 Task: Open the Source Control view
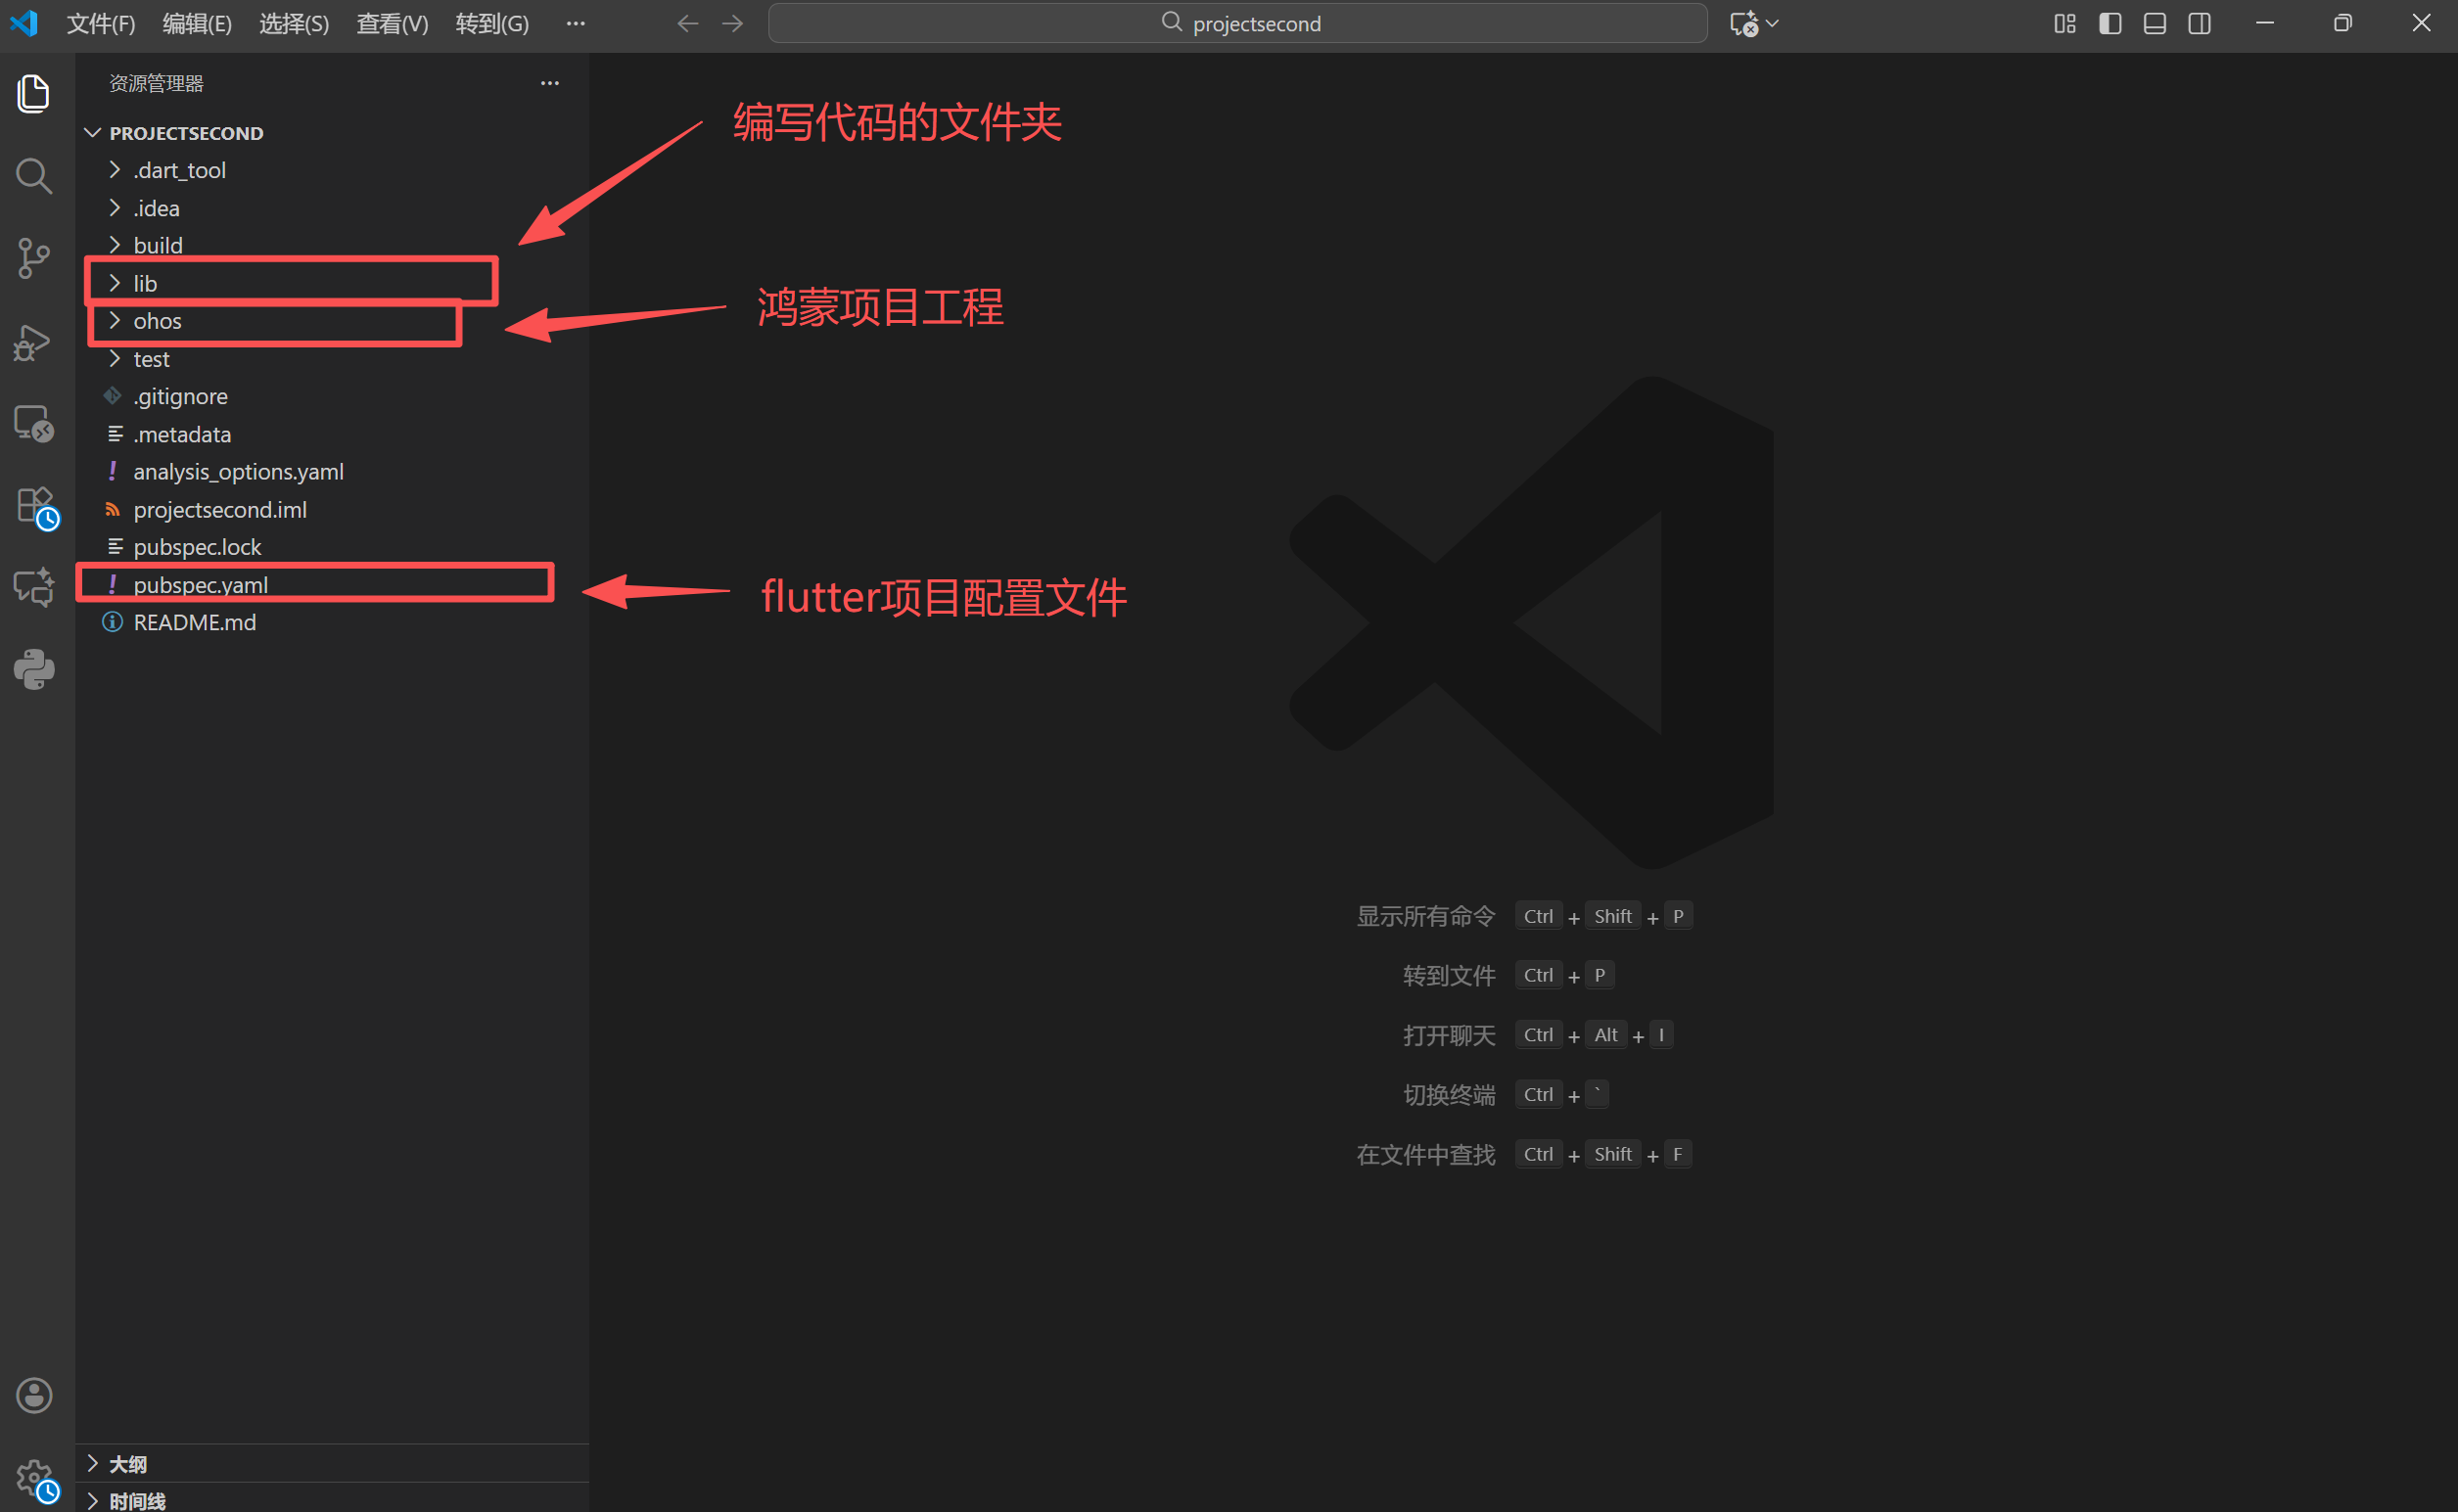(x=34, y=258)
